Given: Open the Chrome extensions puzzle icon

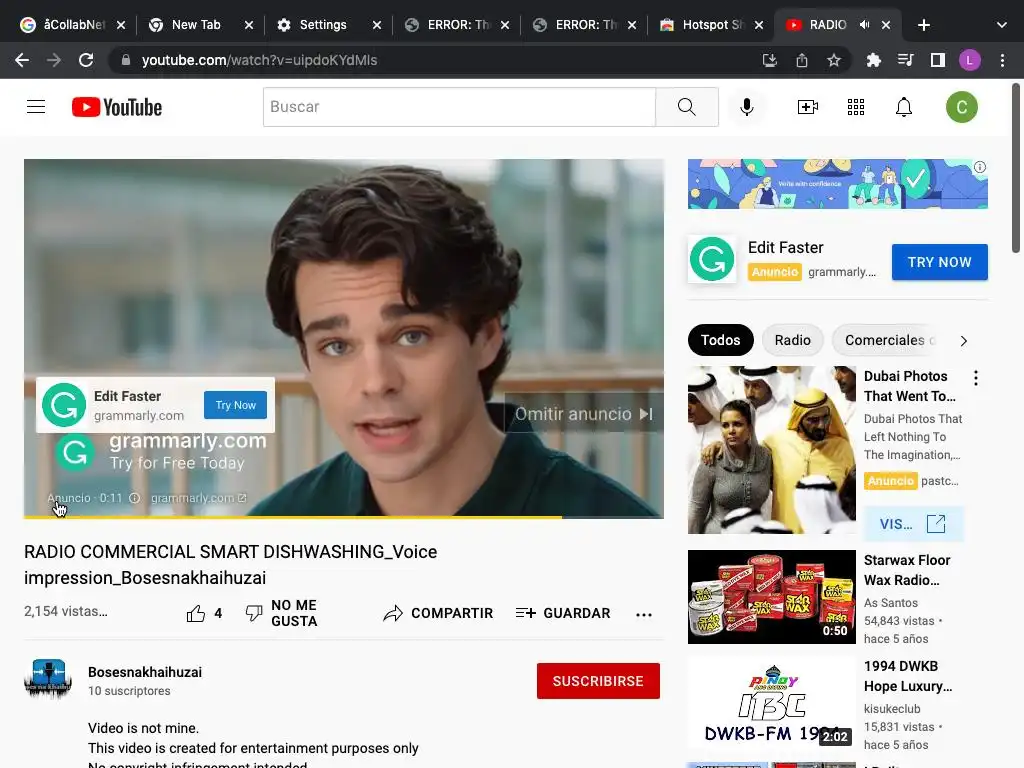Looking at the screenshot, I should pos(873,60).
